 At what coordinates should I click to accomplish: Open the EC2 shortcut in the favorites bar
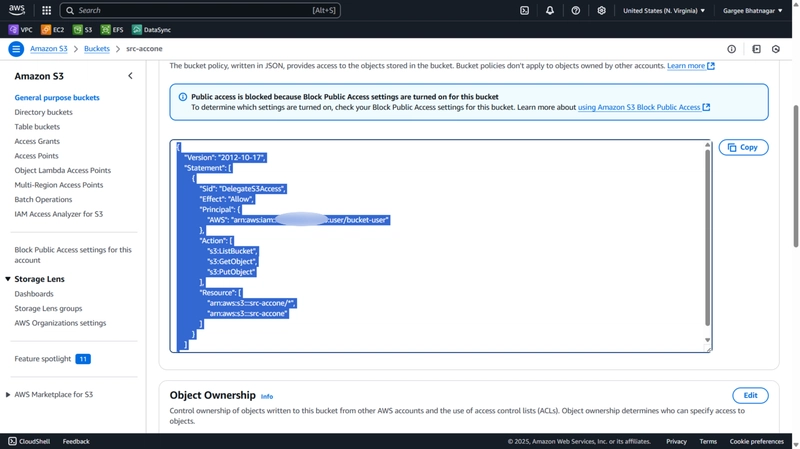[53, 30]
